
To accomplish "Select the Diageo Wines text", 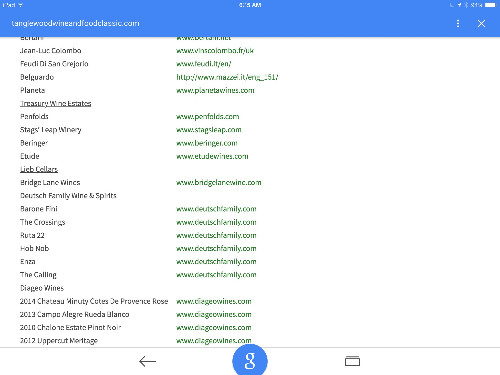I will point(42,288).
